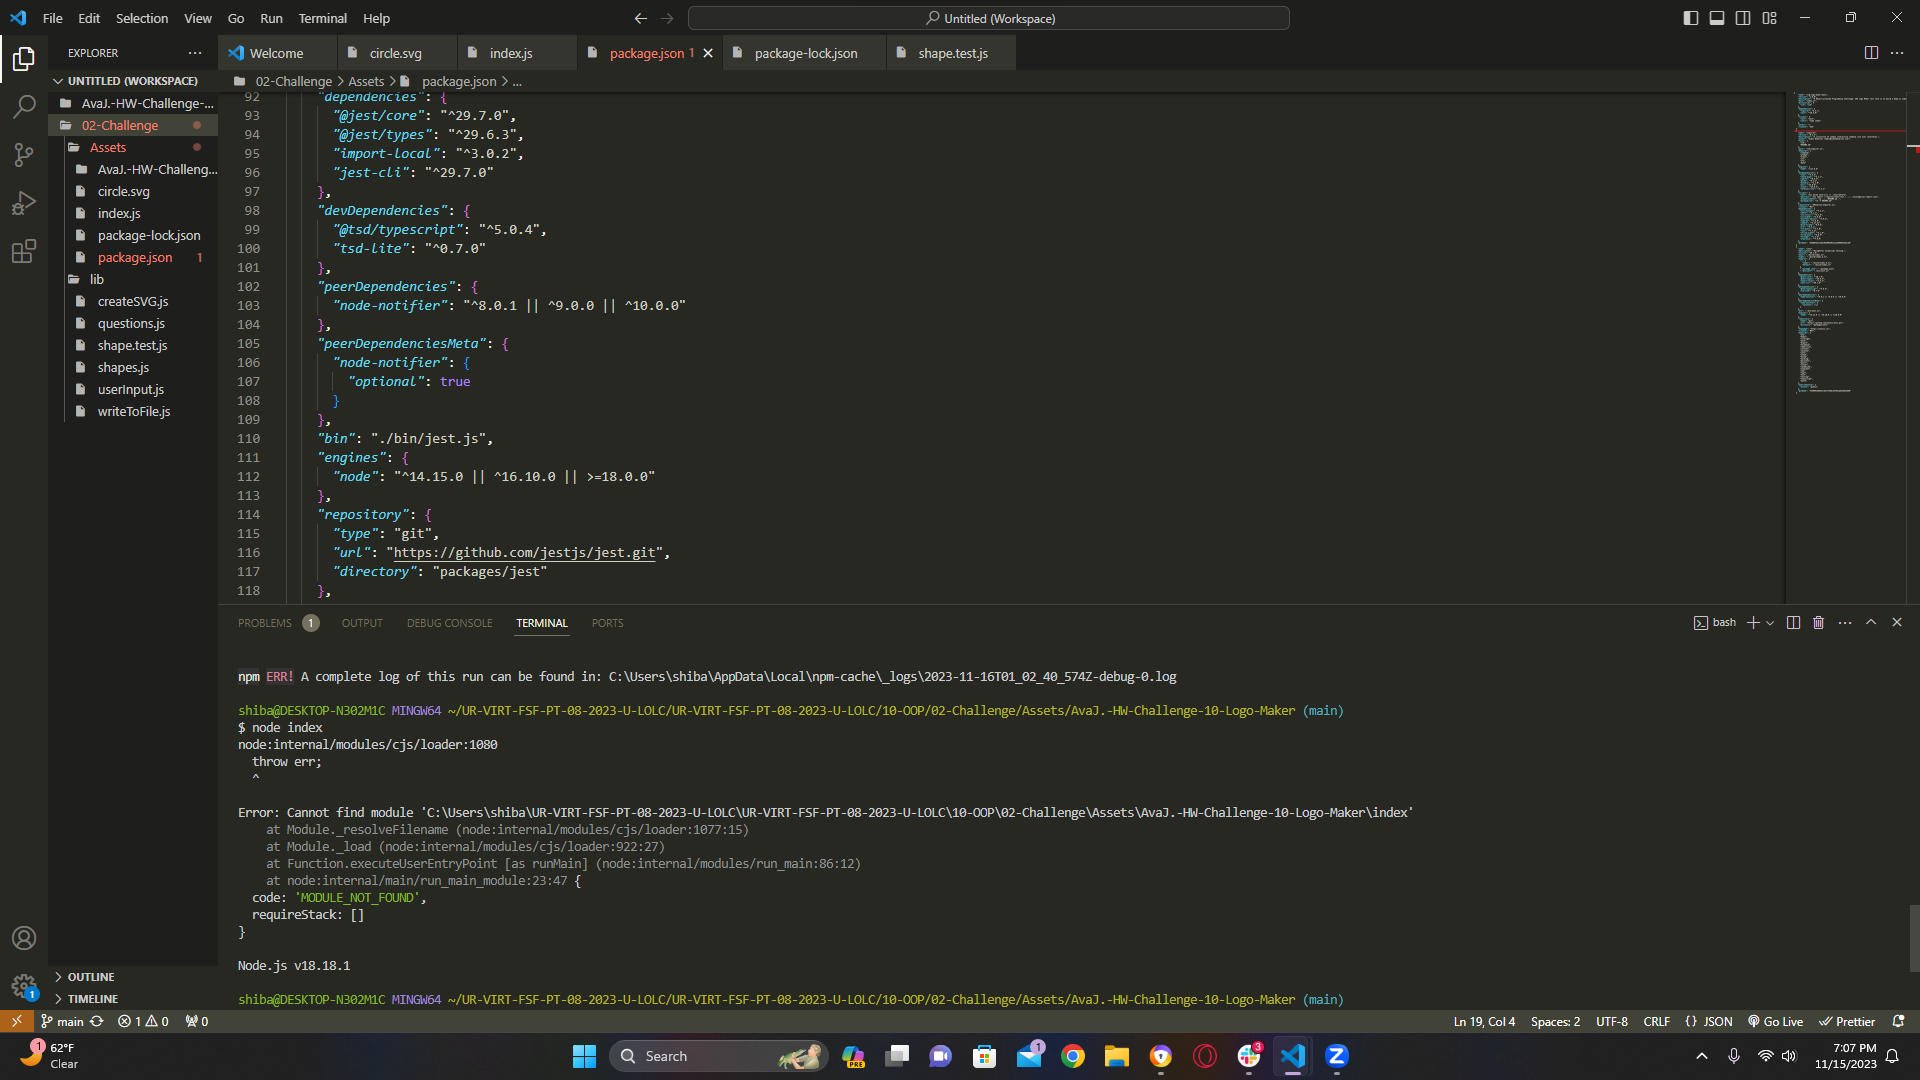Viewport: 1920px width, 1080px height.
Task: Create a new terminal with the plus icon
Action: point(1751,622)
